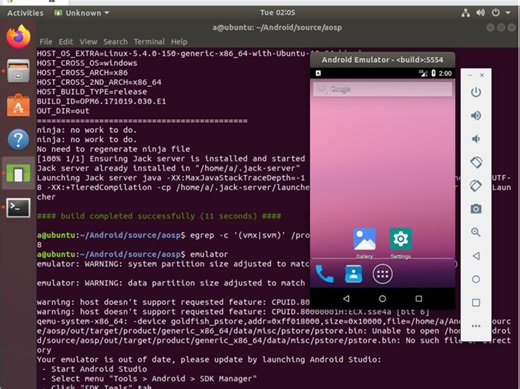Take a screenshot with the camera icon
The image size is (520, 389).
point(476,209)
